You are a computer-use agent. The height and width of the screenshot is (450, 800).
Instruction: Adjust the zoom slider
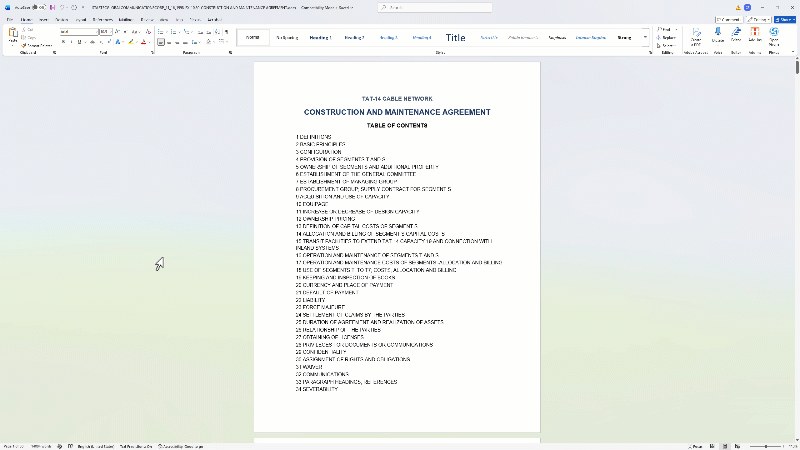(765, 446)
